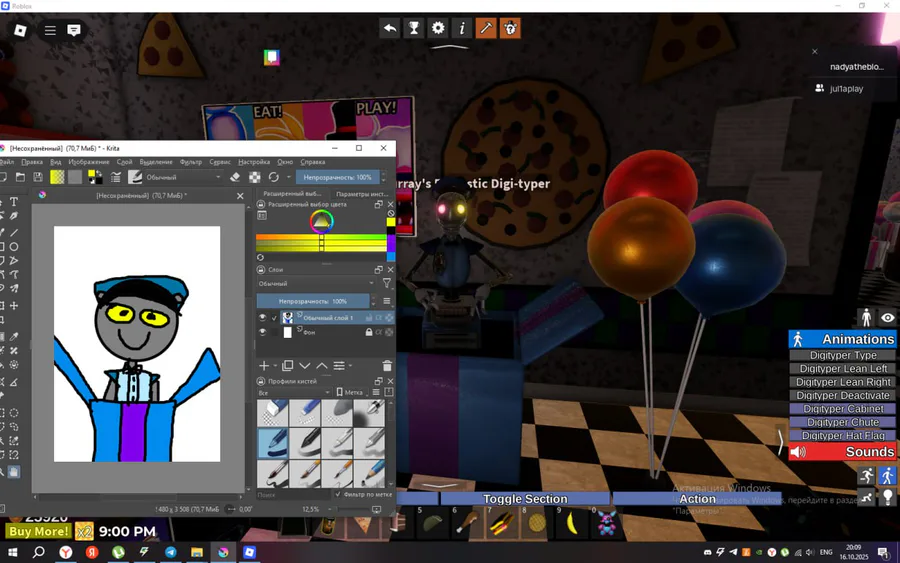Toggle preserve alpha checkerboard icon
The image size is (900, 563).
coord(255,177)
